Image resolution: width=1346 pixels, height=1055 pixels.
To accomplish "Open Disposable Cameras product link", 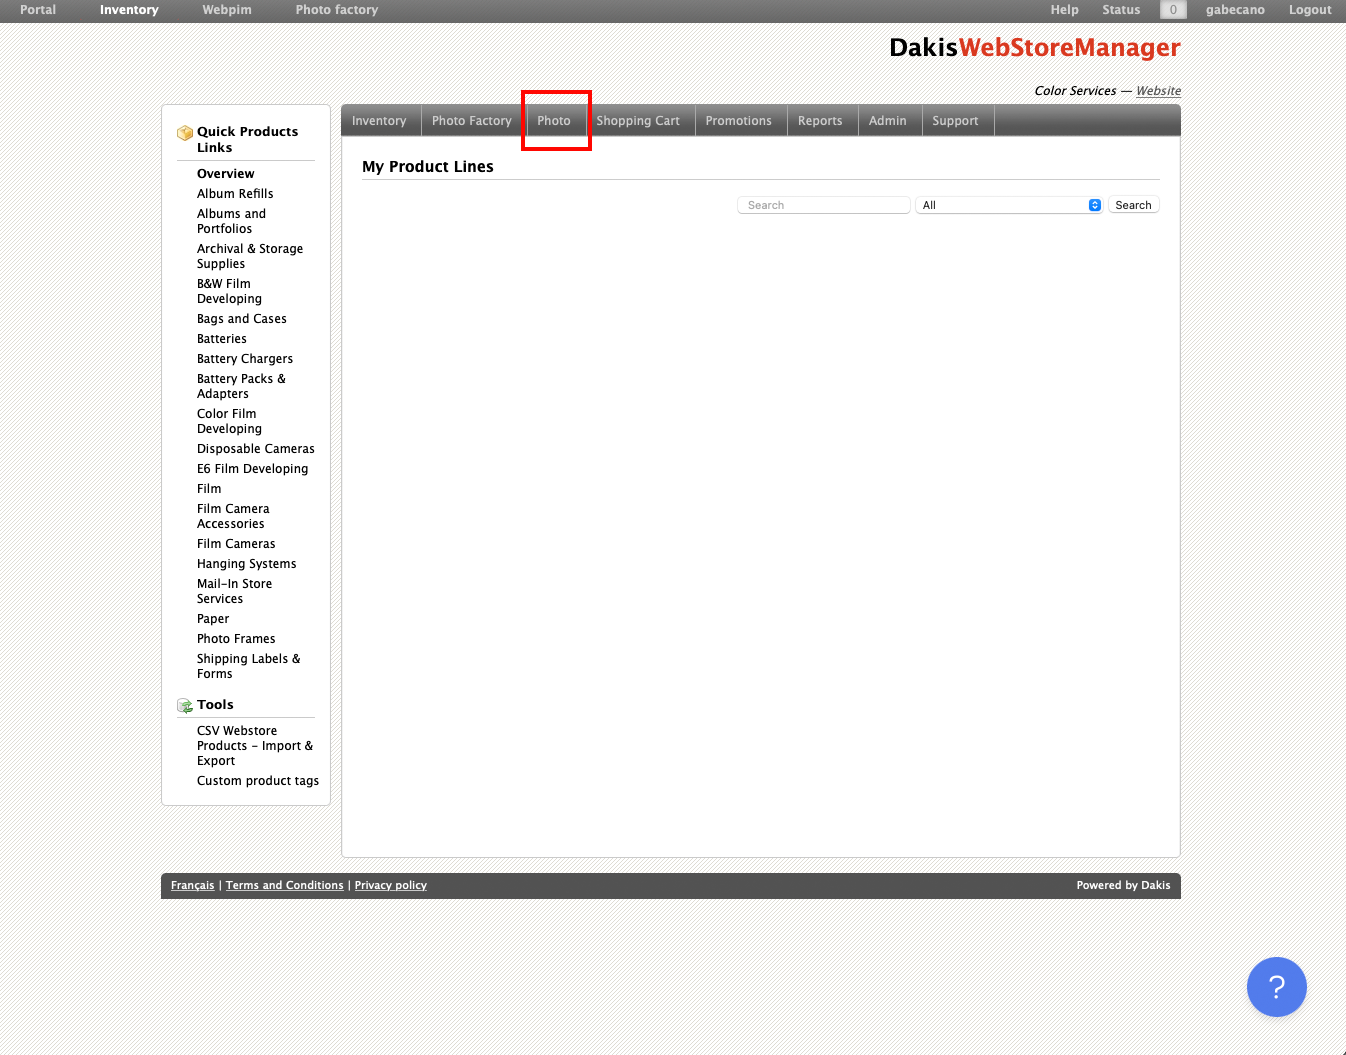I will (x=255, y=449).
